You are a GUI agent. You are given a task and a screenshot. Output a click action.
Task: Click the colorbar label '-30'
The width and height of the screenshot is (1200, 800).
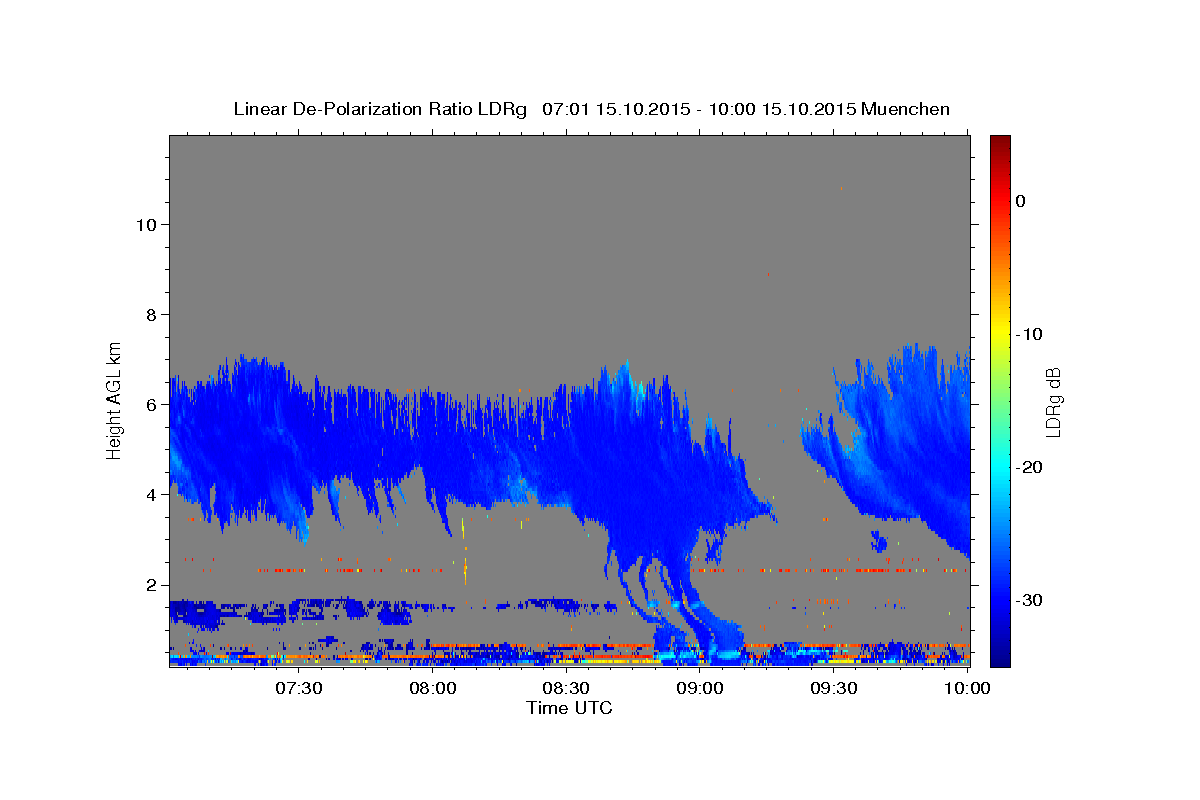point(1029,600)
